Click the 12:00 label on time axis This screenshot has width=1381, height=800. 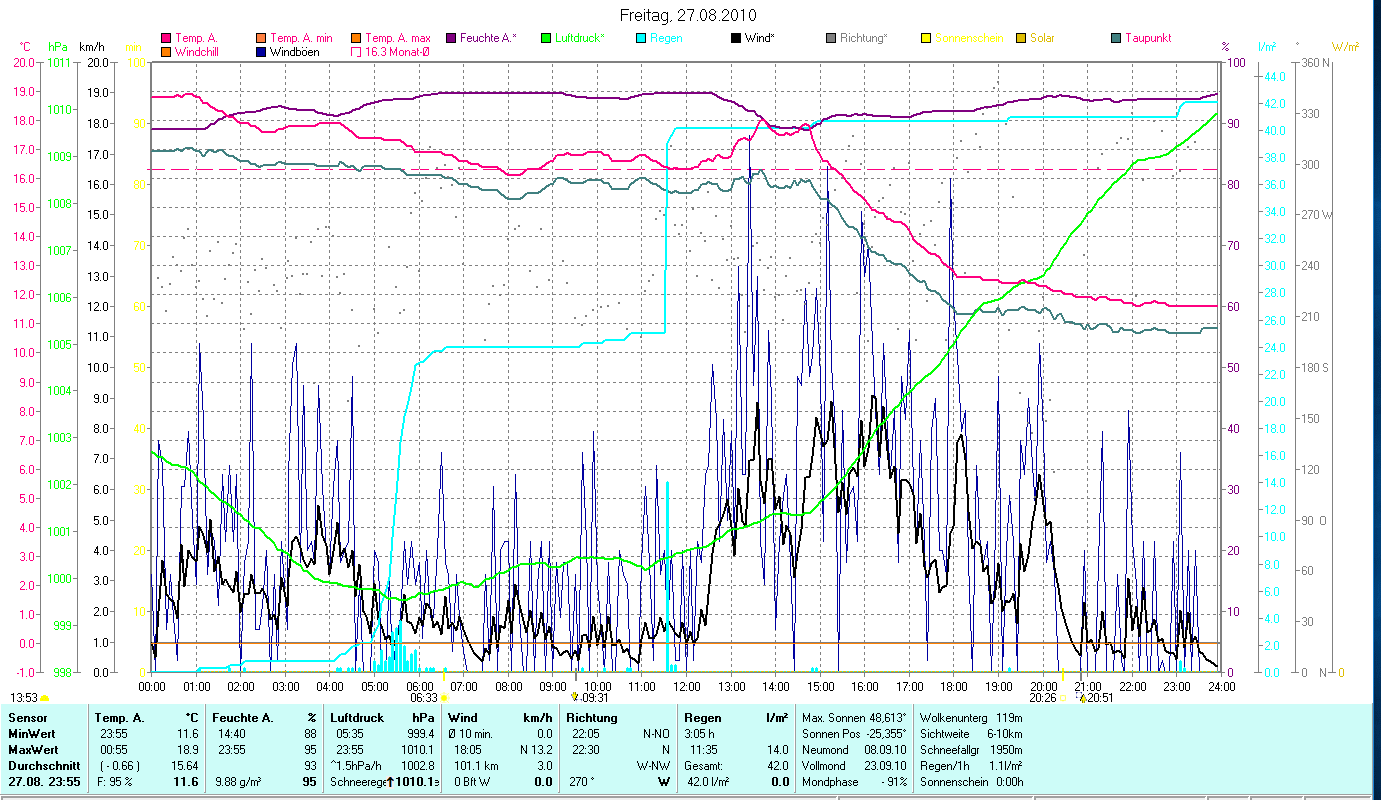(687, 687)
